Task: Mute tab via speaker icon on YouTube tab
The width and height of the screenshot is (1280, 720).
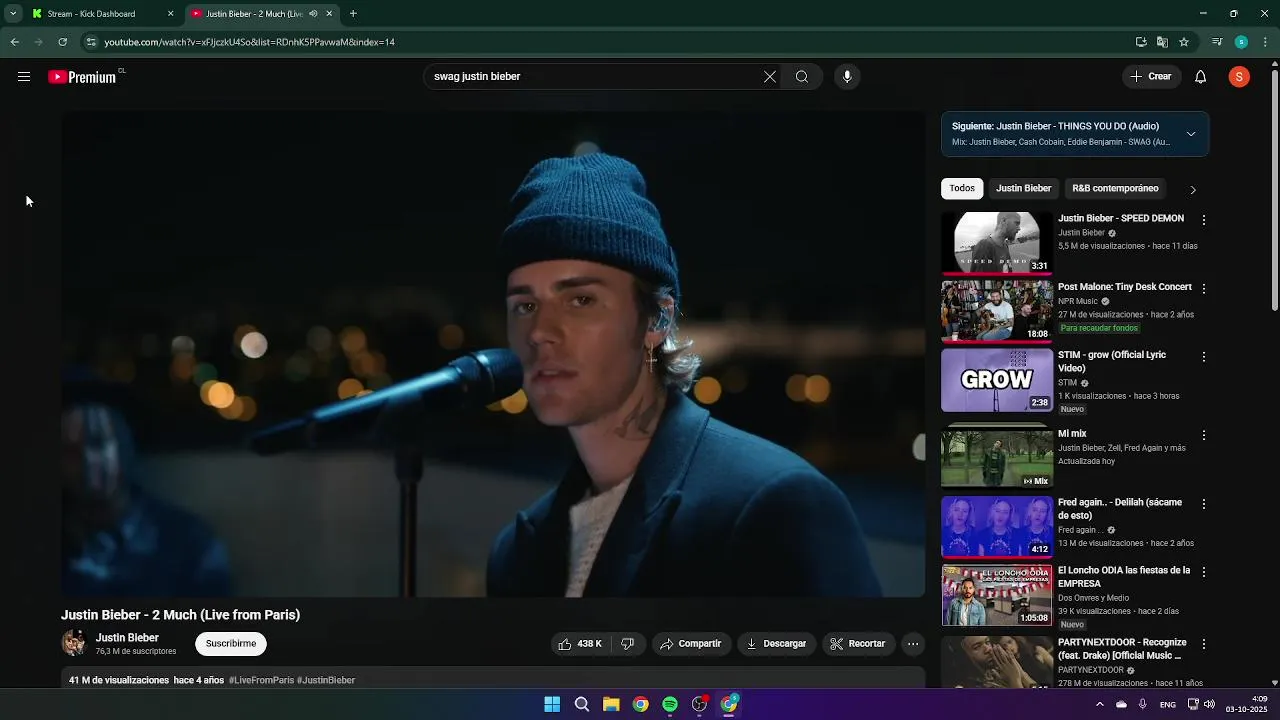Action: point(313,14)
